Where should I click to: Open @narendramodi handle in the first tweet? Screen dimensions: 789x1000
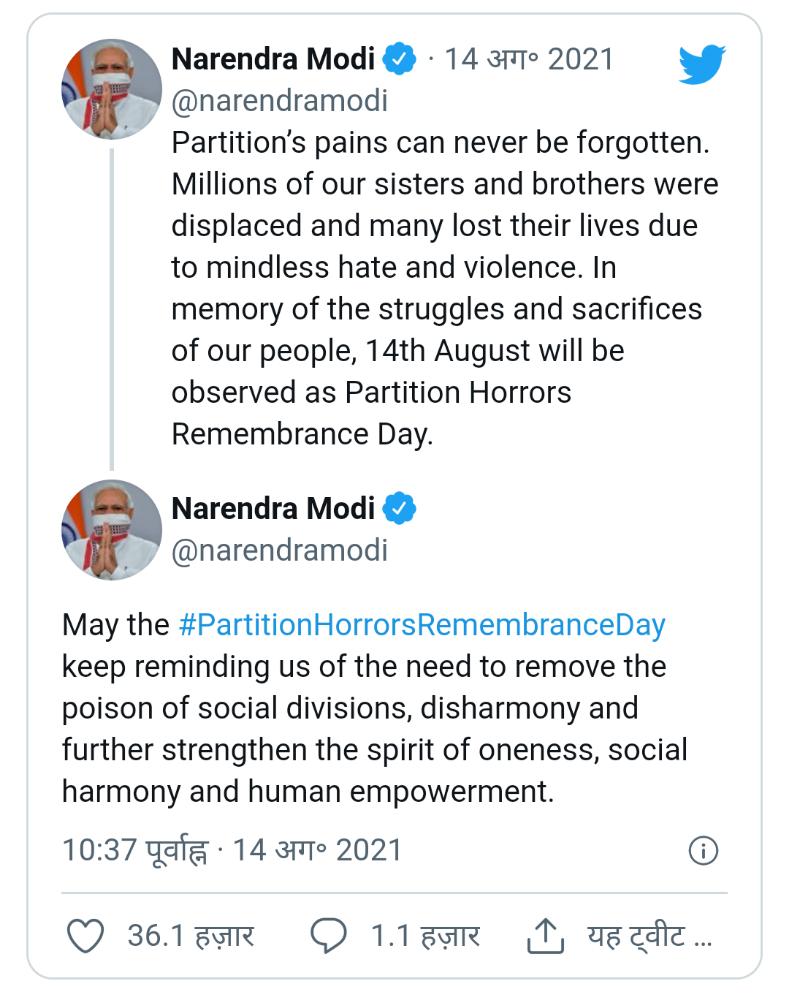tap(279, 101)
